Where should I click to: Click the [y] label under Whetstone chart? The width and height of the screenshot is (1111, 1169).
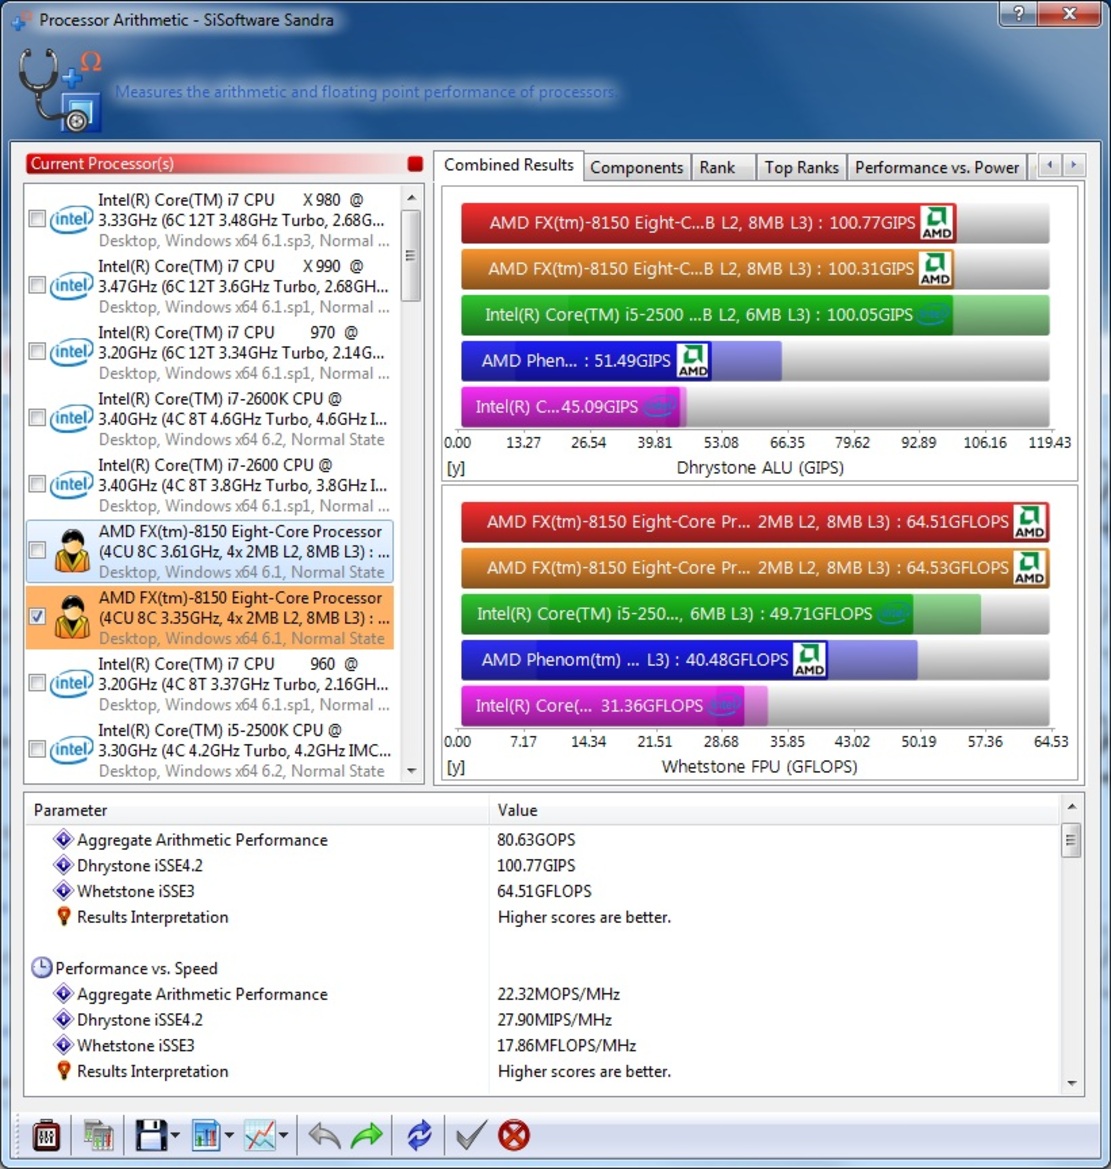pos(456,767)
